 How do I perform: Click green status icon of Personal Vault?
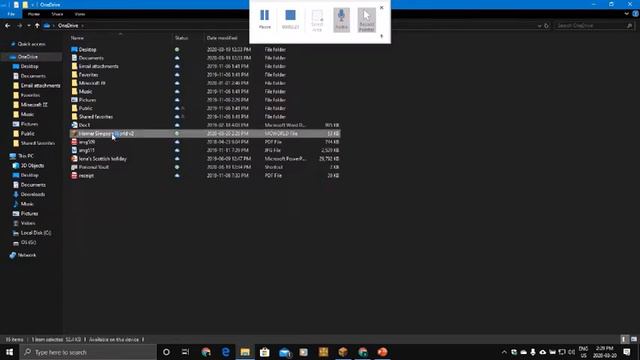[x=177, y=167]
